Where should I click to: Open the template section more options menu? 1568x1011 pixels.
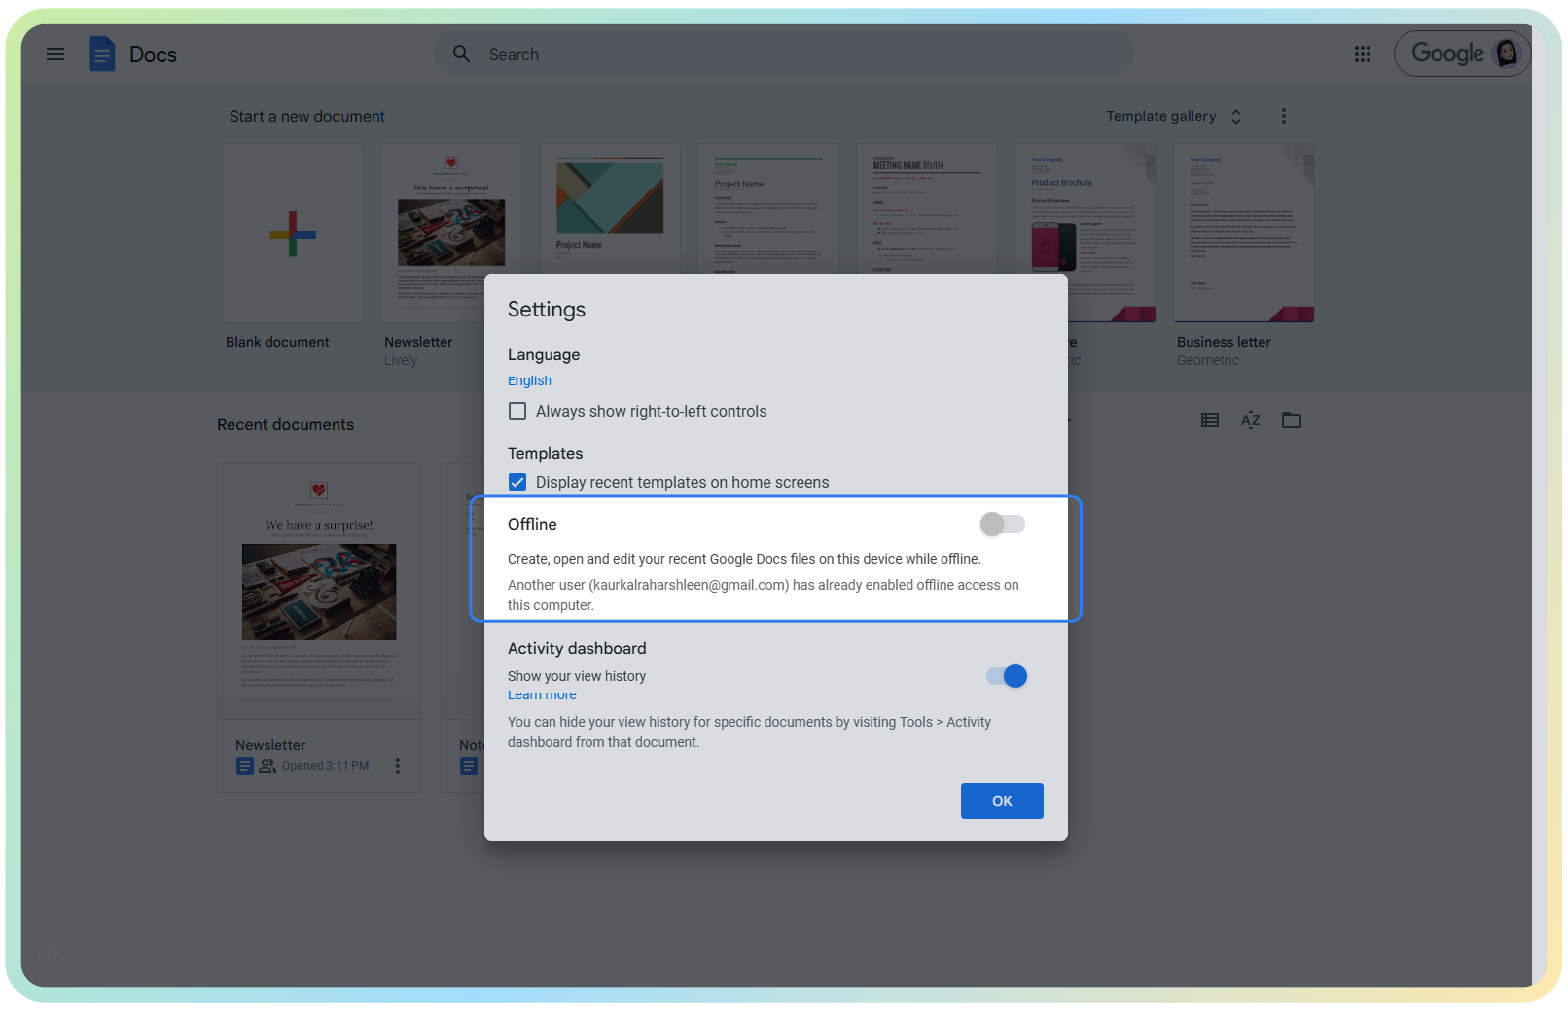1284,116
